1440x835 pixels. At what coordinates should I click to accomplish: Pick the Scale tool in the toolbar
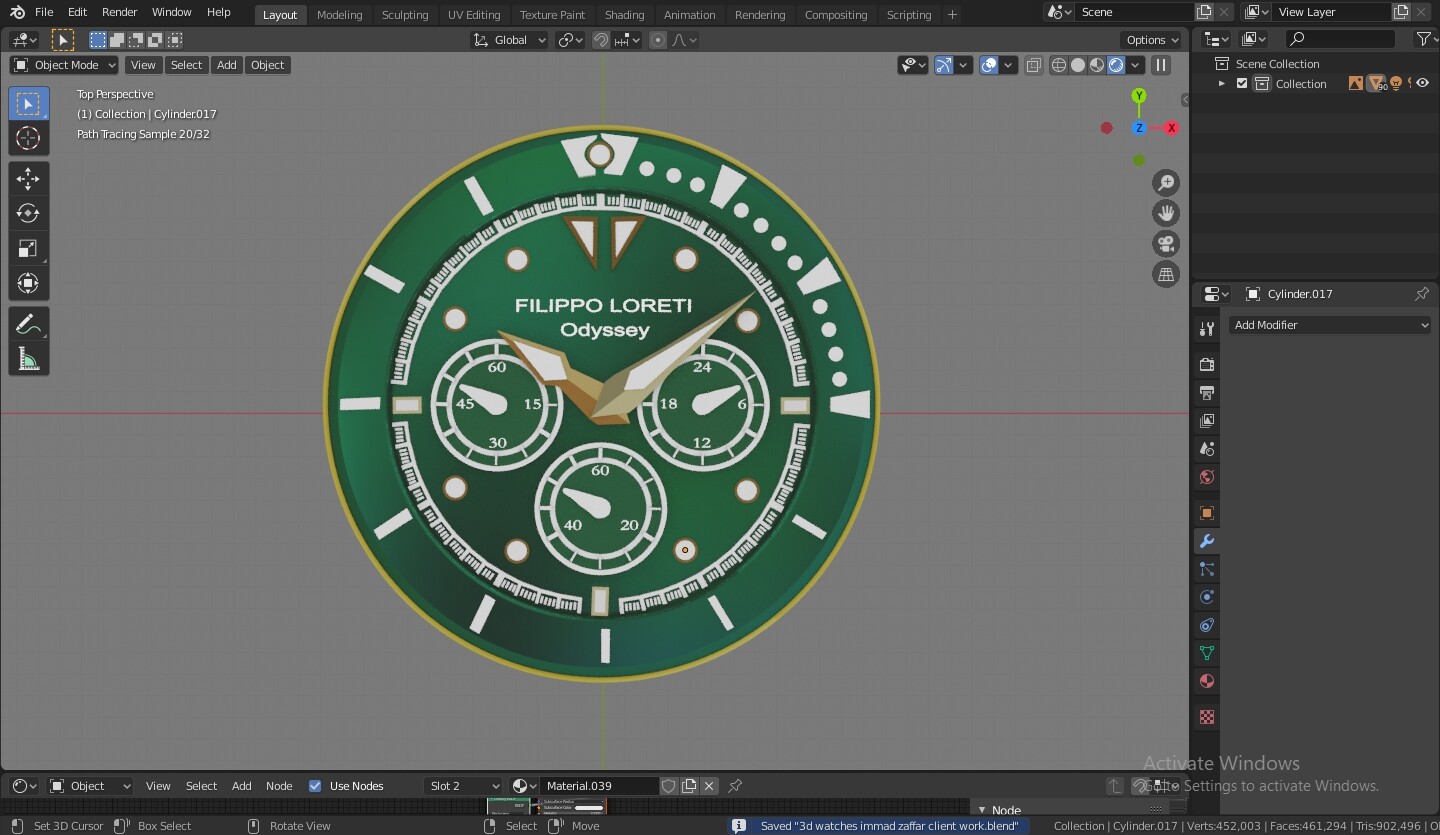coord(28,248)
